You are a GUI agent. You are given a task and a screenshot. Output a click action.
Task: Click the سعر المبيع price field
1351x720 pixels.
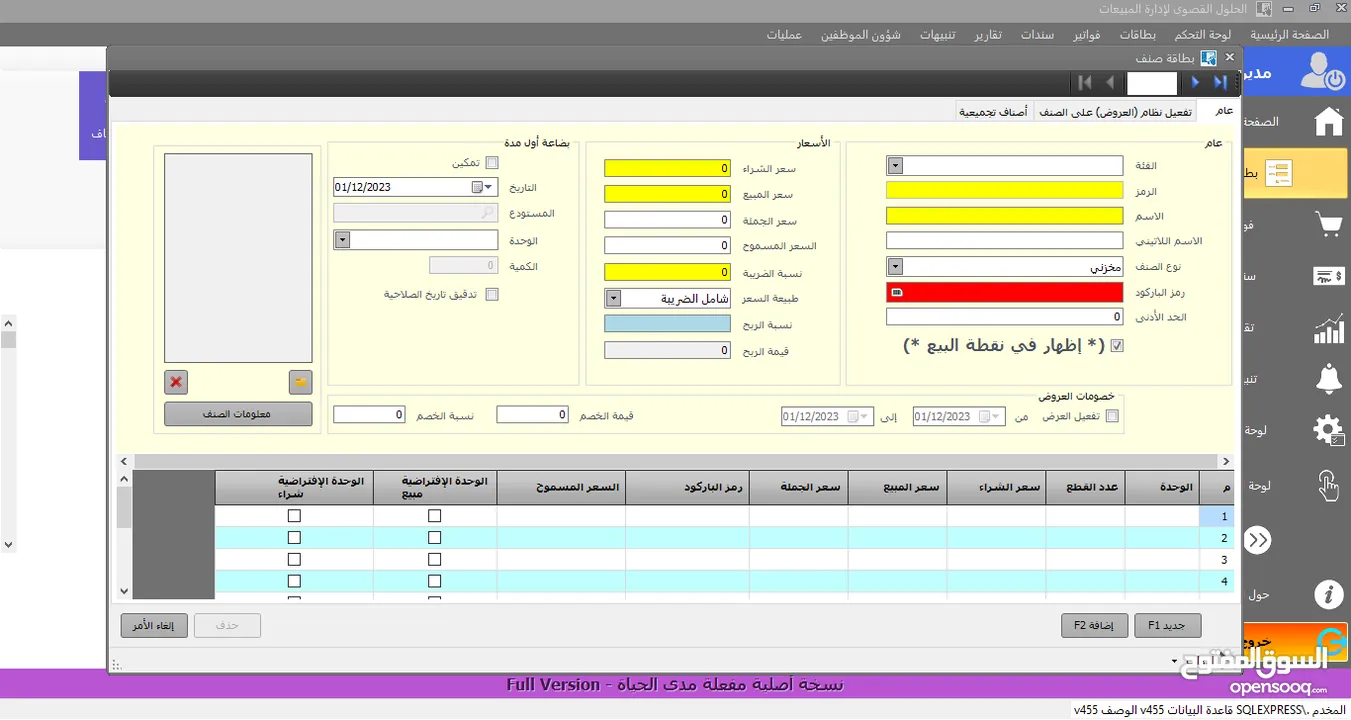pyautogui.click(x=668, y=194)
